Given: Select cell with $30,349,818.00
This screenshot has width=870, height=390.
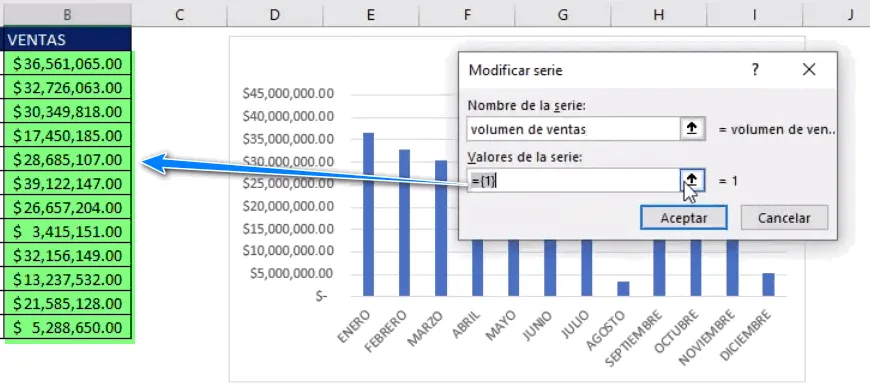Looking at the screenshot, I should click(x=67, y=112).
